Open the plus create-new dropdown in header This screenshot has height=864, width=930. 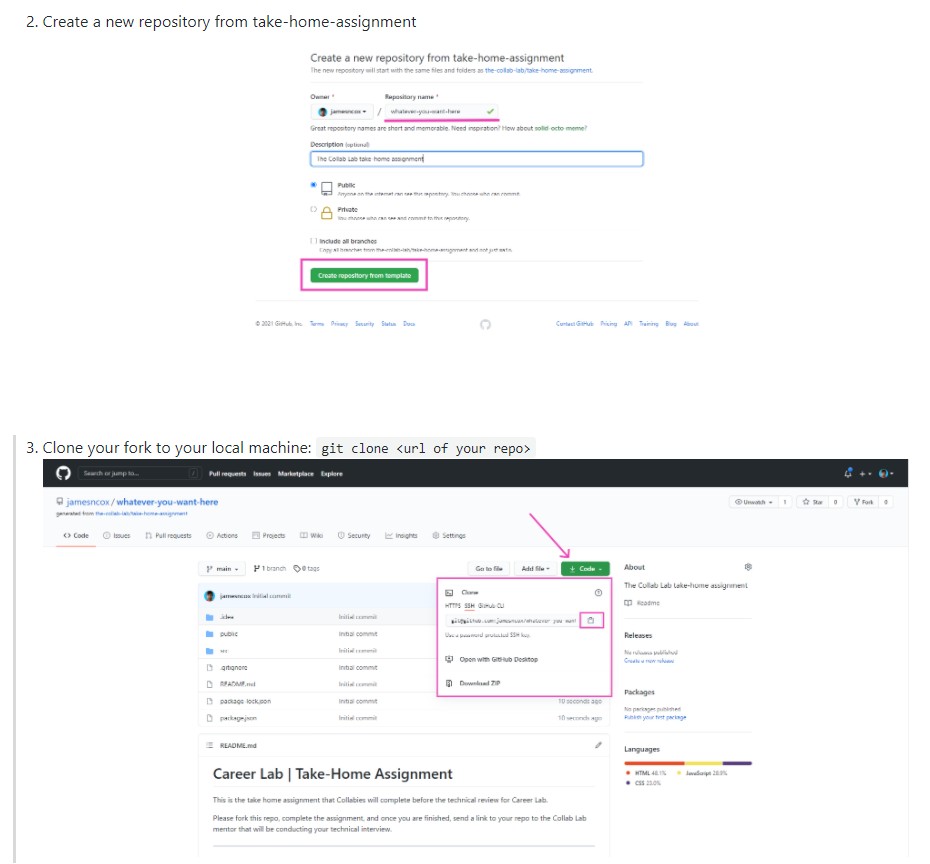coord(865,474)
